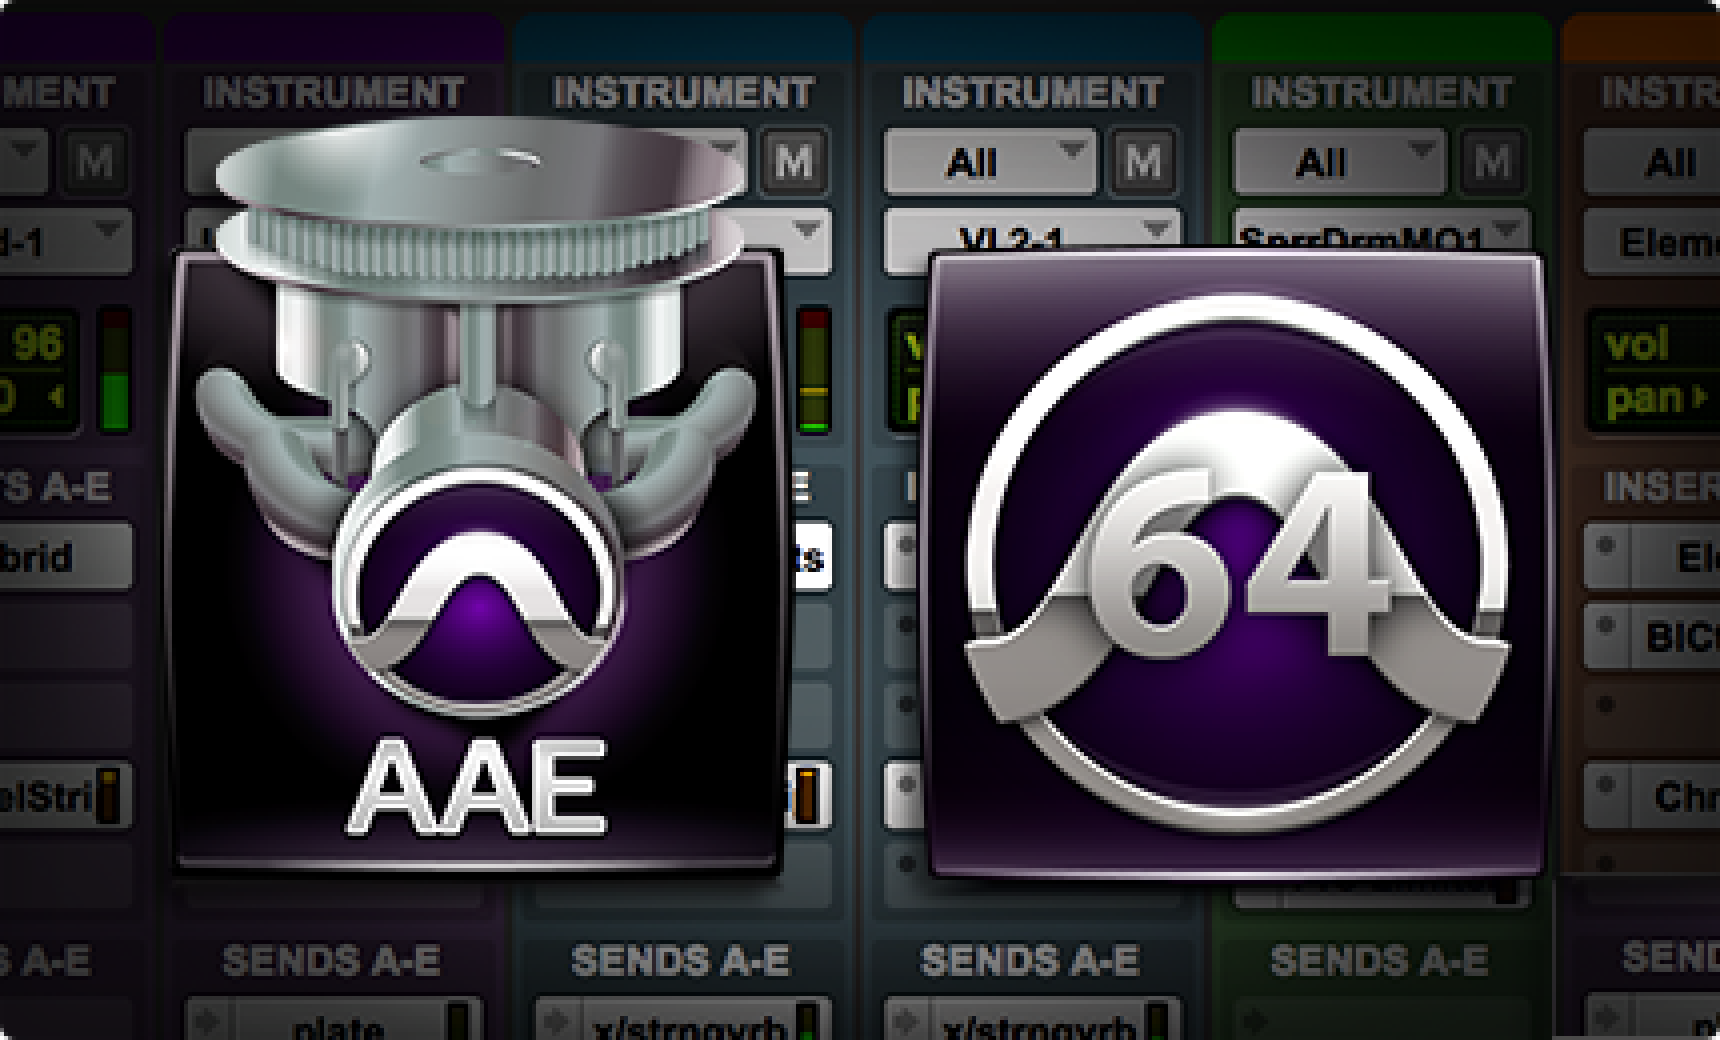The height and width of the screenshot is (1040, 1720).
Task: Open the All dropdown above VL2-1
Action: tap(990, 161)
